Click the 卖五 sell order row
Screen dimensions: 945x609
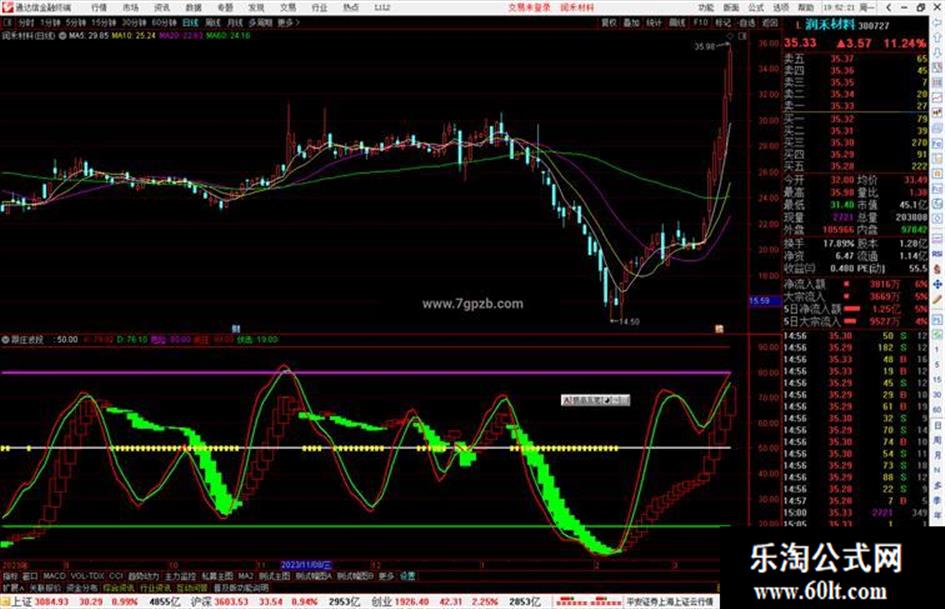coord(855,58)
